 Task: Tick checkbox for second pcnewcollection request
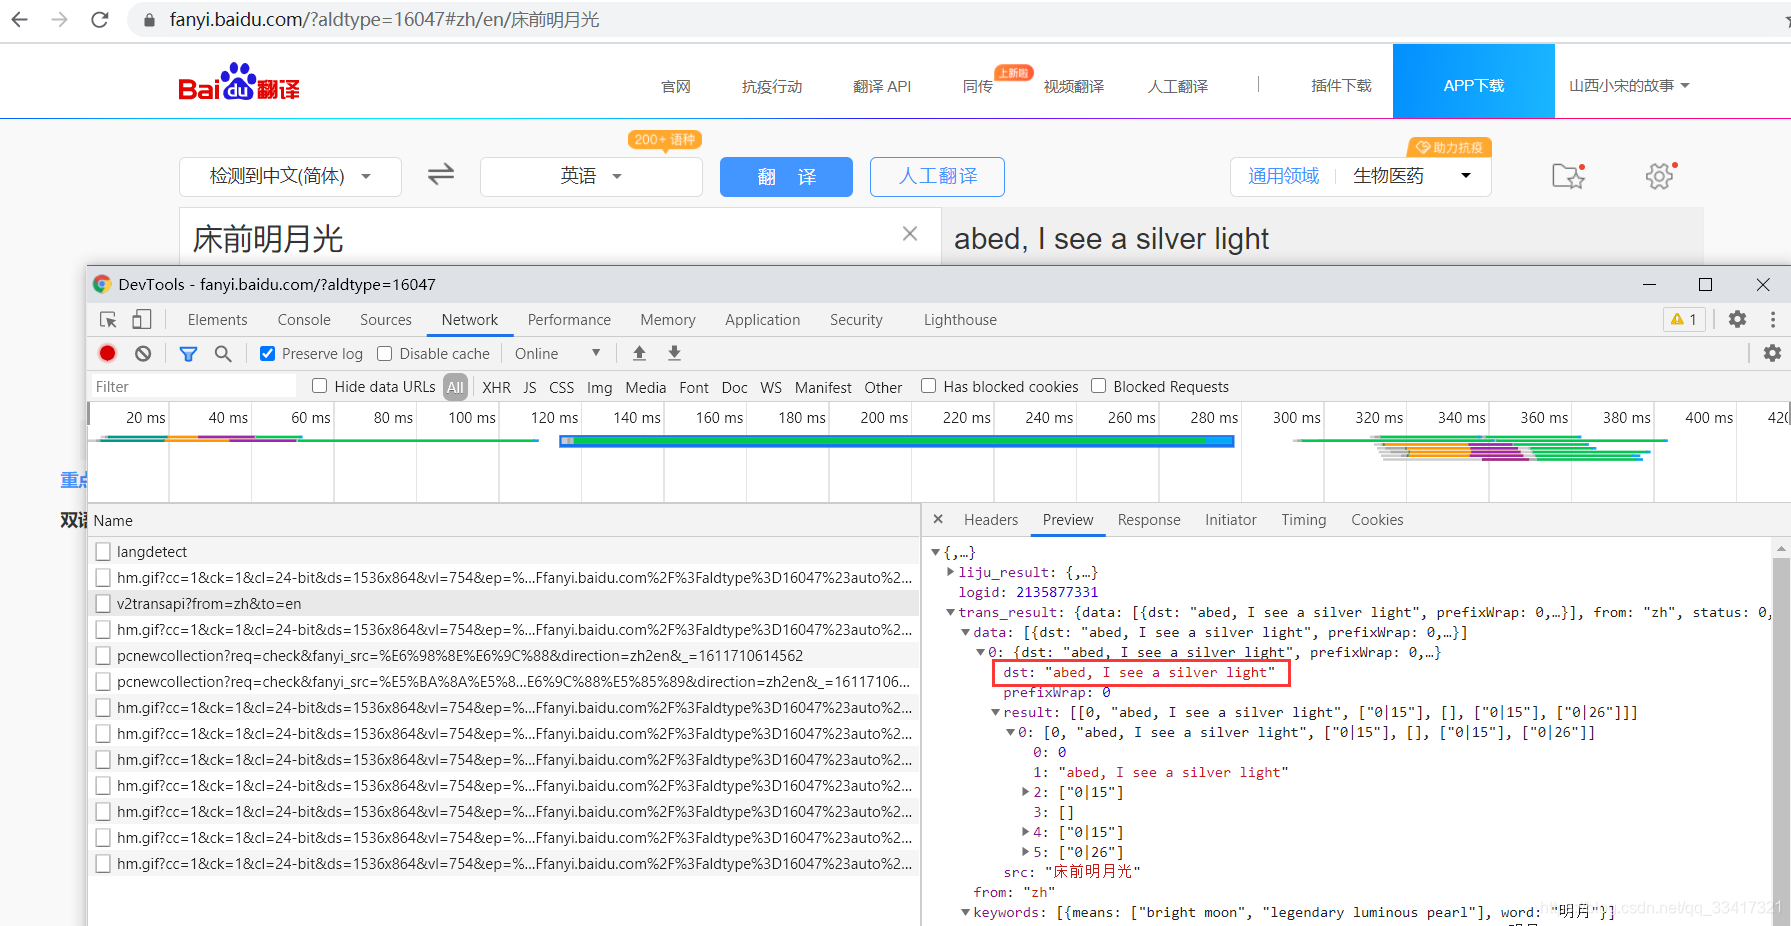coord(103,681)
